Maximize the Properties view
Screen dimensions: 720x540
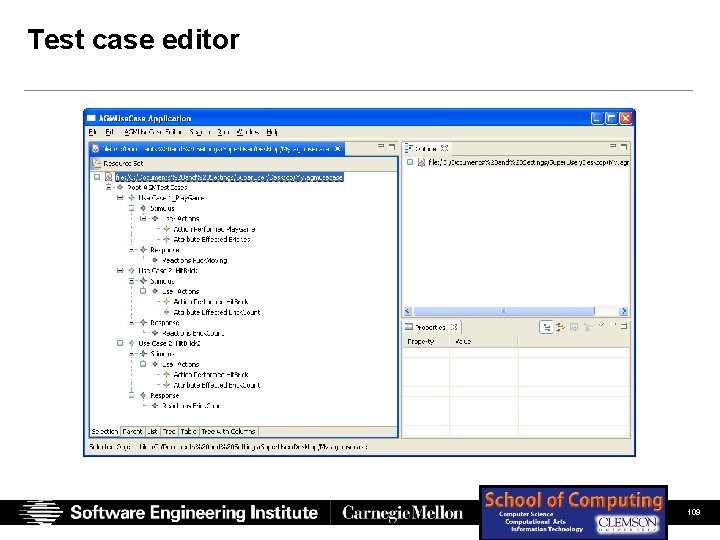click(624, 326)
